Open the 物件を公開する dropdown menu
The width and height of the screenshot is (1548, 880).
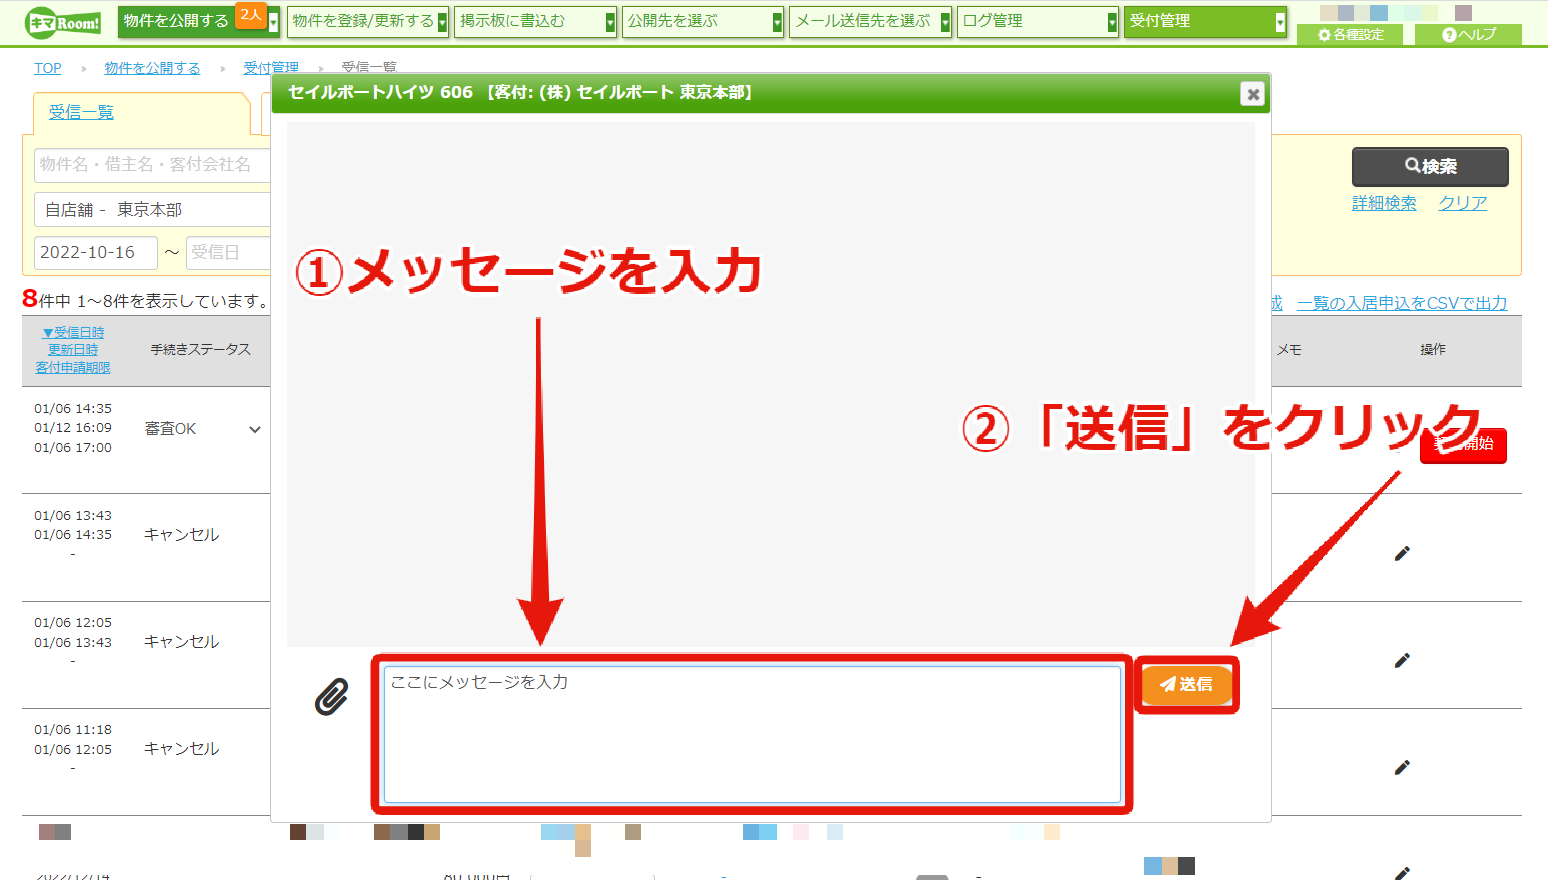coord(199,21)
